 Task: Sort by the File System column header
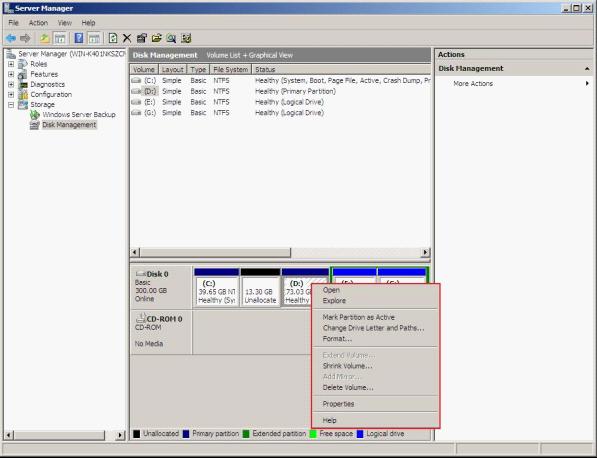coord(230,70)
